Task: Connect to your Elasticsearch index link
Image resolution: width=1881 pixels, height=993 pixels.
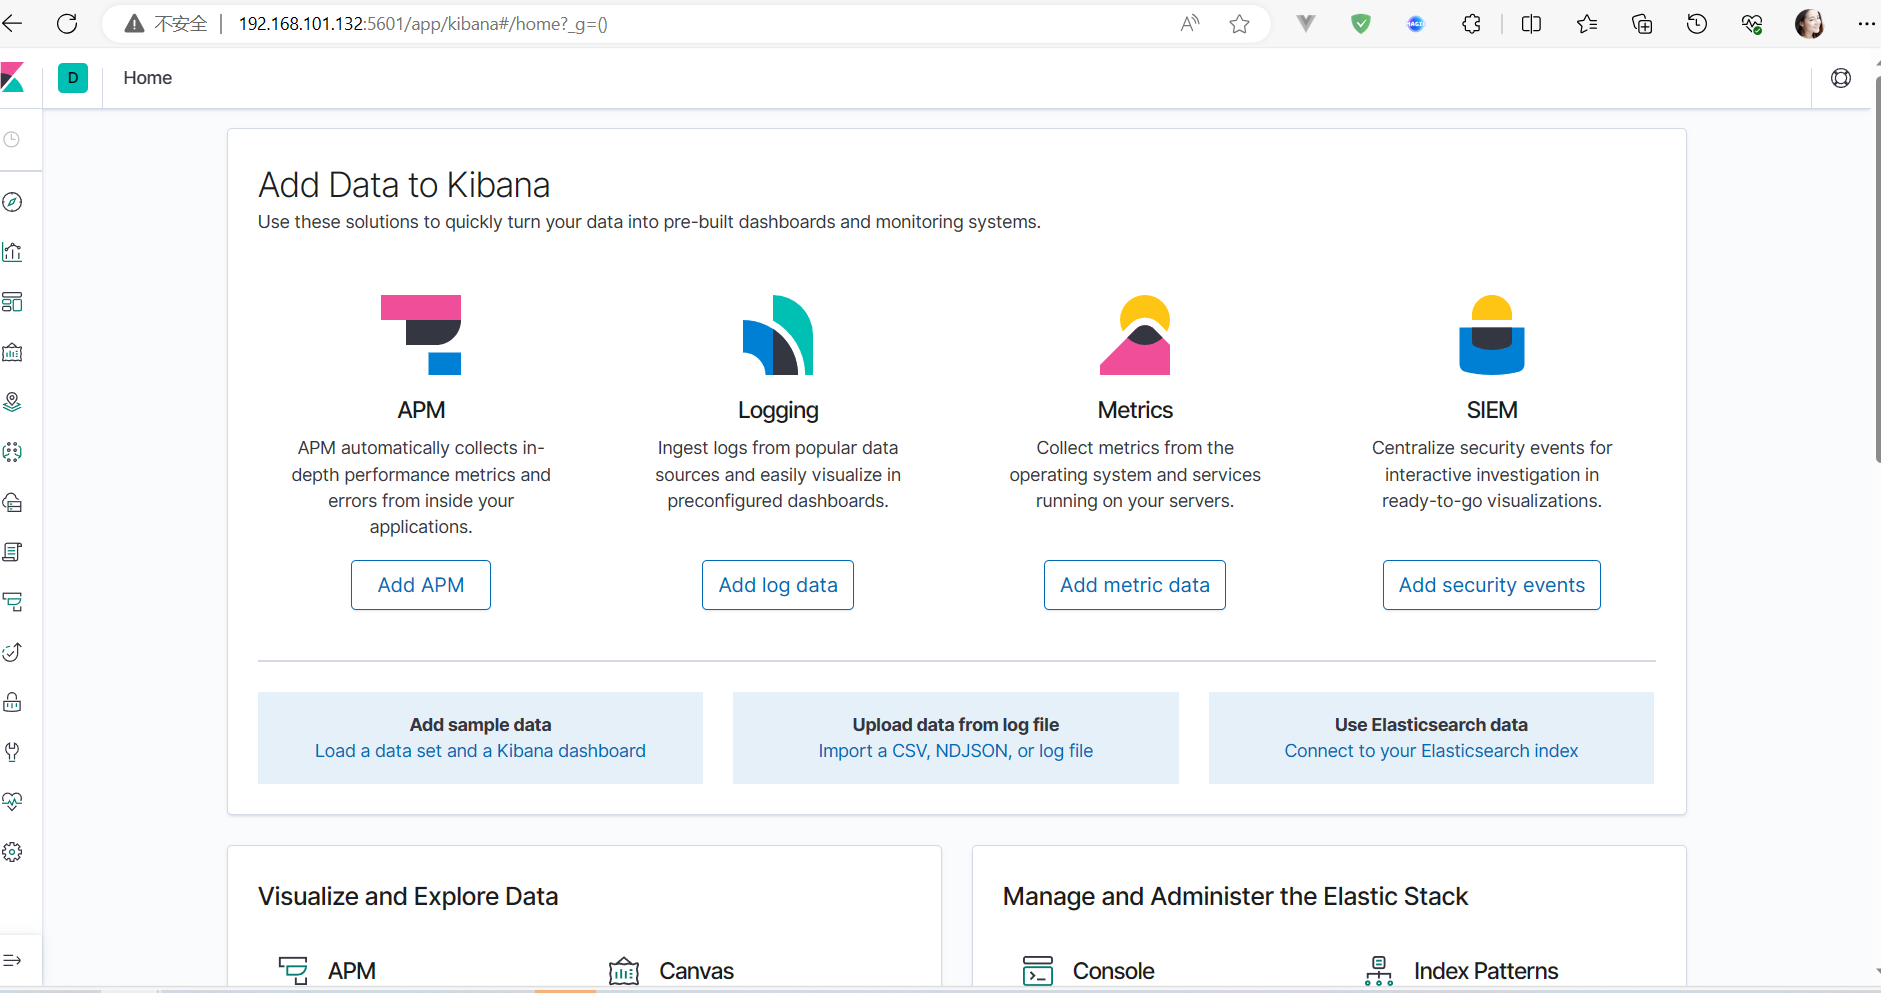Action: pos(1431,751)
